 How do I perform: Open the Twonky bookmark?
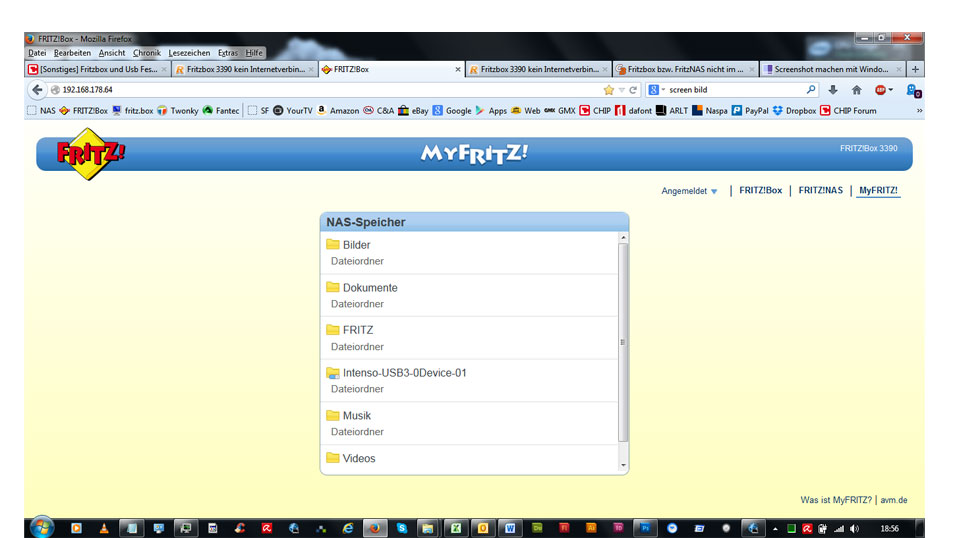point(178,111)
